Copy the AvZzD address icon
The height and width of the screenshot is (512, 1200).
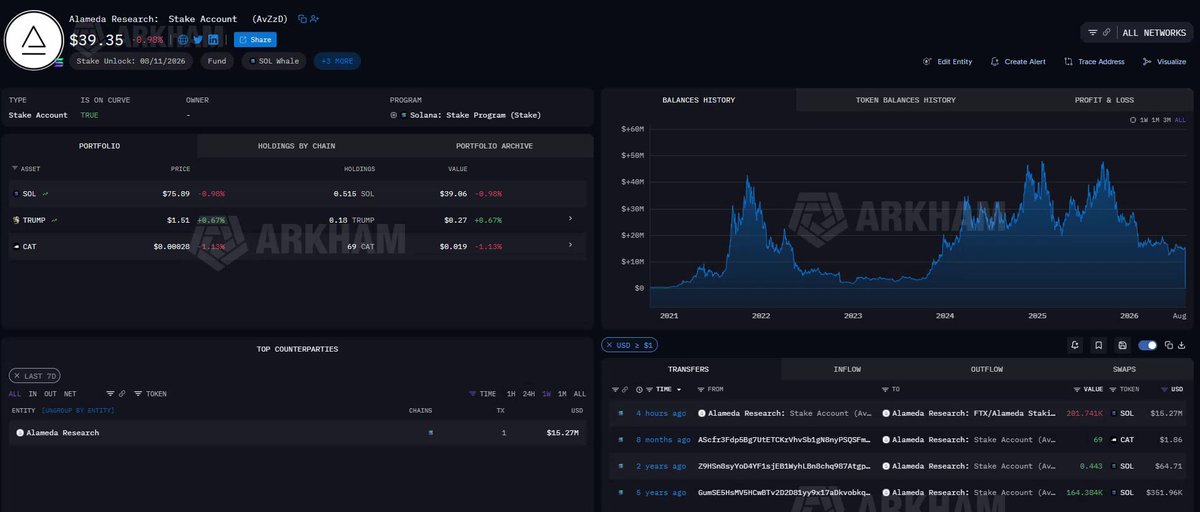coord(302,19)
